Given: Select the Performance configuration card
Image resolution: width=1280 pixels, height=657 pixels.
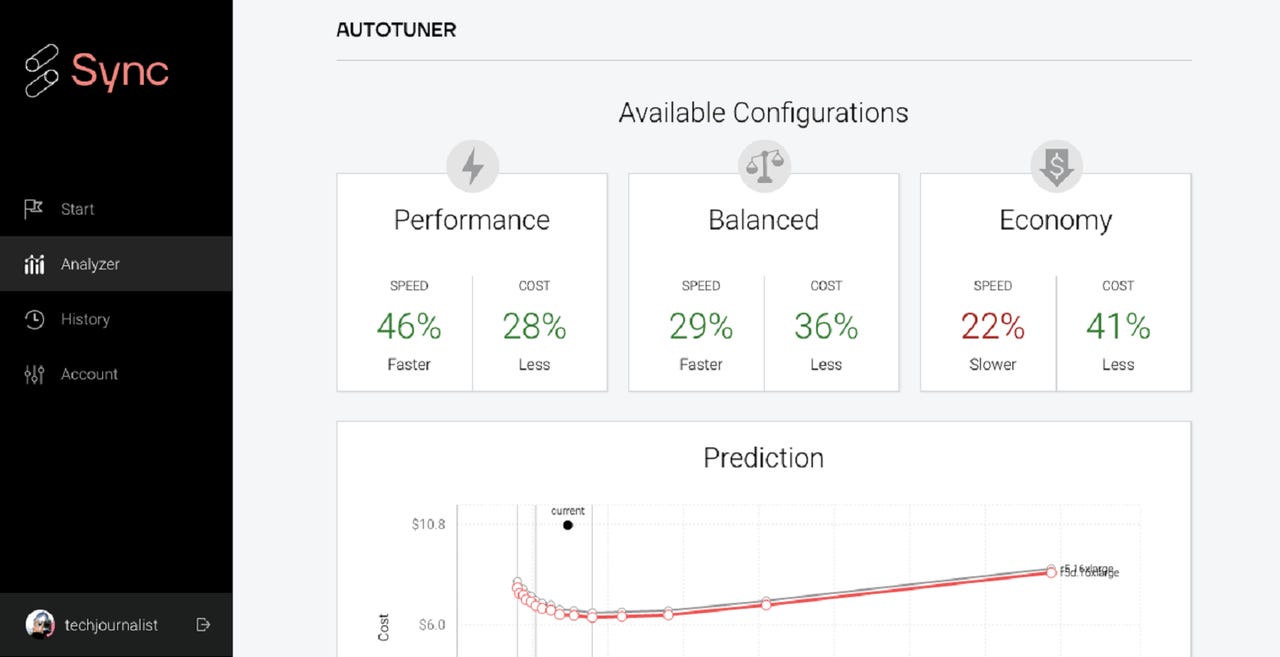Looking at the screenshot, I should click(472, 281).
